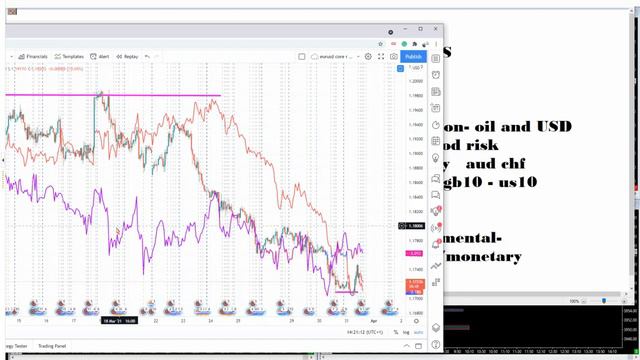Screen dimensions: 640x360
Task: Open ideas stream icon with red badge
Action: point(436,211)
